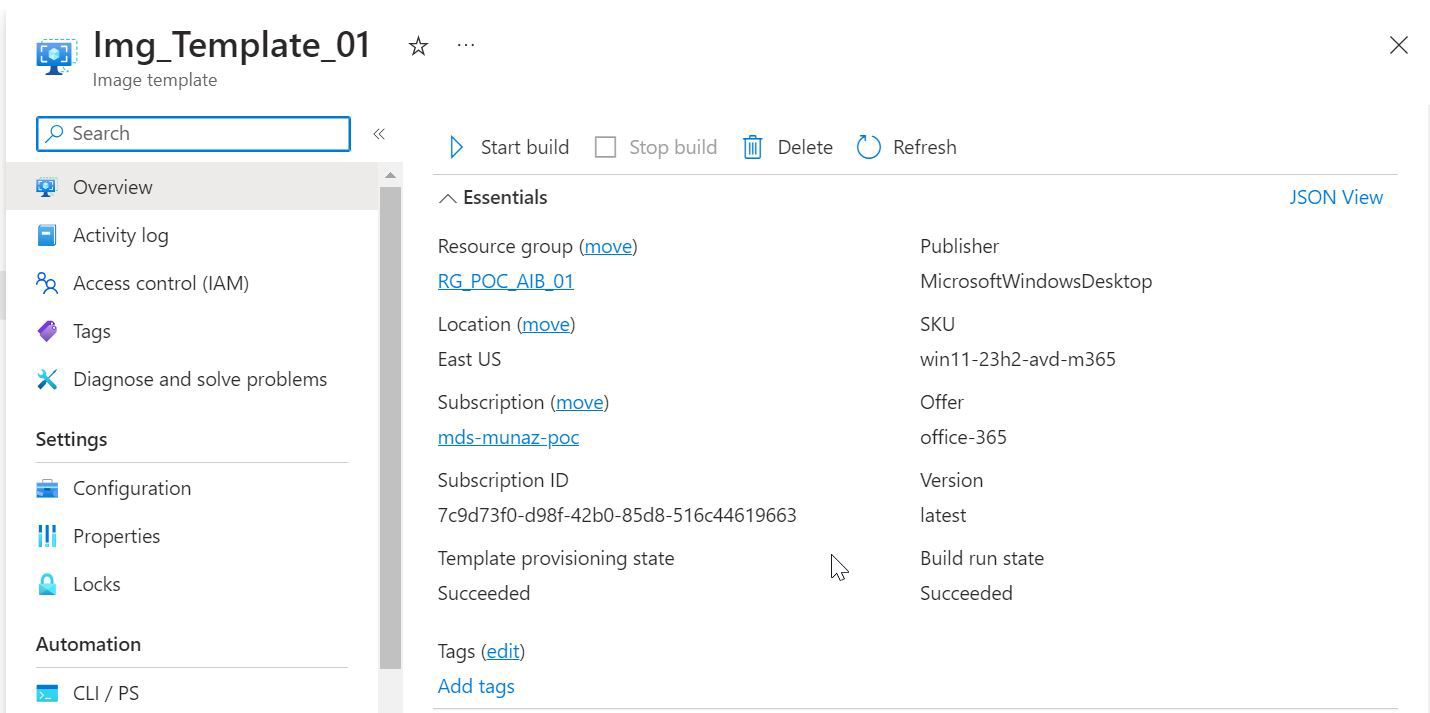Viewport: 1430px width, 713px height.
Task: Open the more options ellipsis
Action: coord(466,46)
